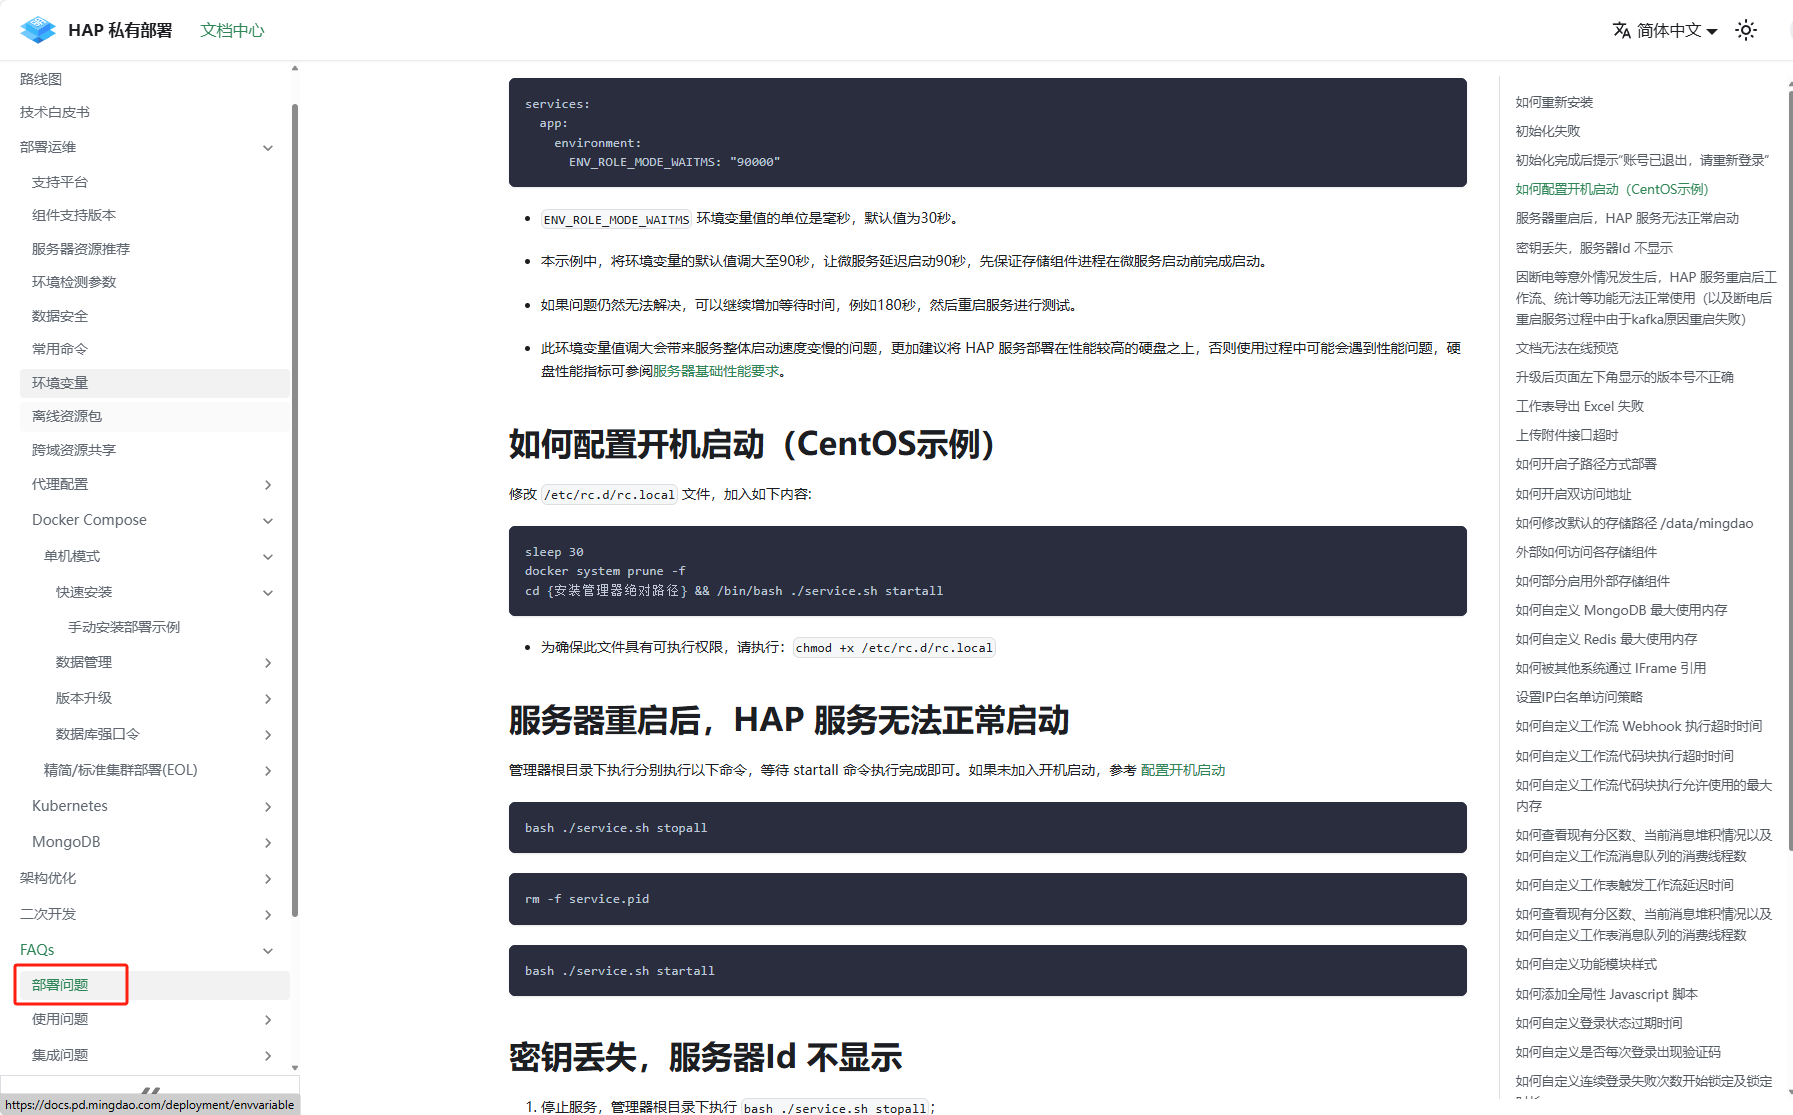Follow the 服务器基础性能要求 link

[716, 371]
